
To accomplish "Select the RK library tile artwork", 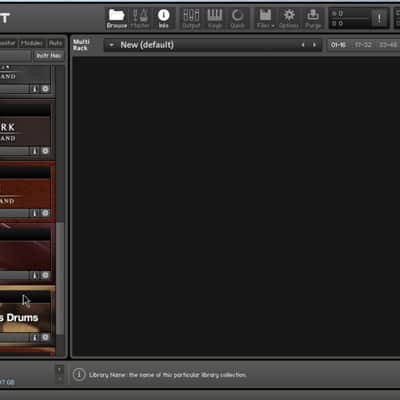I will click(25, 130).
